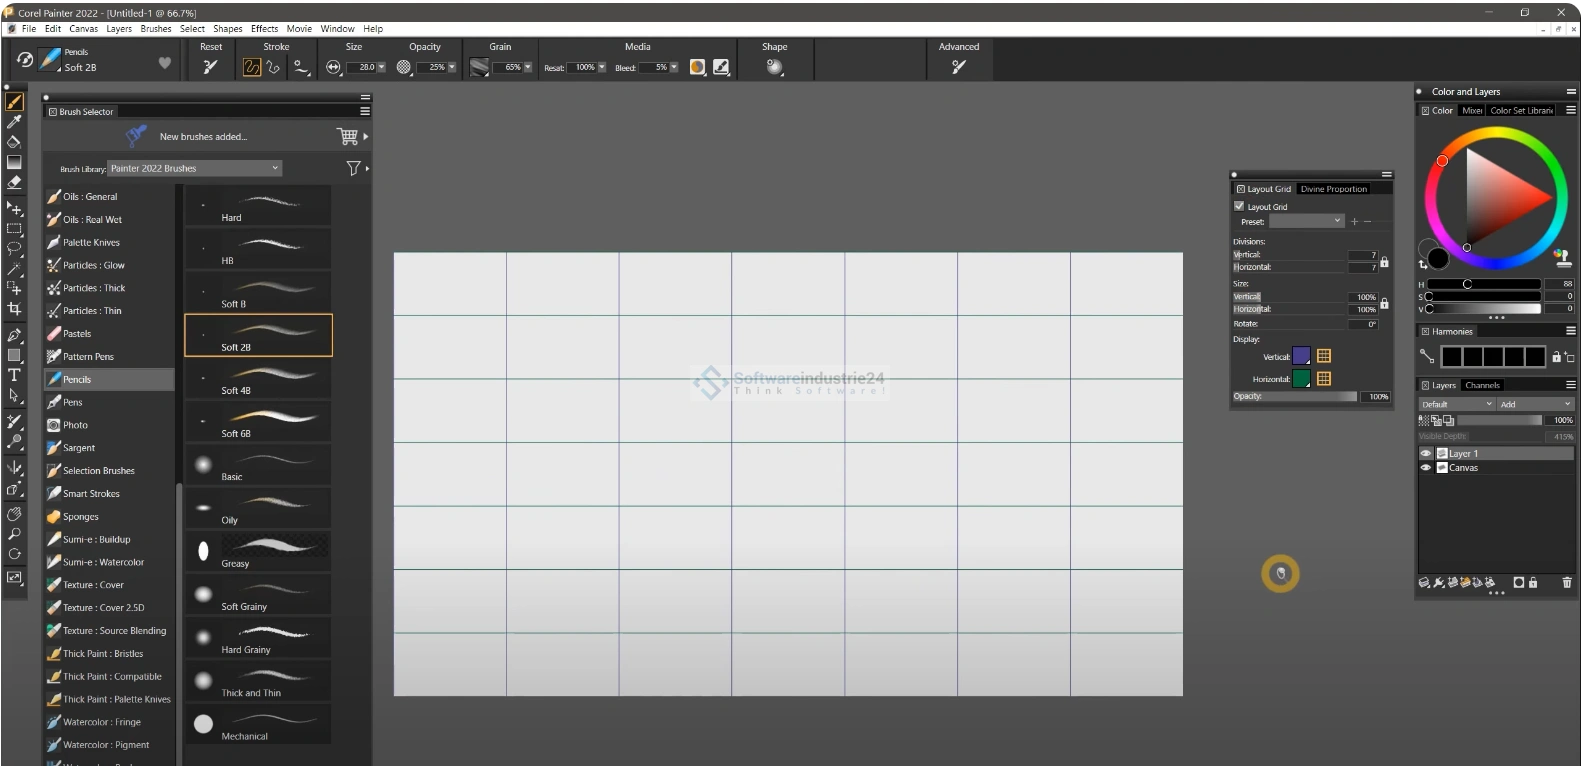
Task: Pick the Grabber hand tool
Action: coord(14,514)
